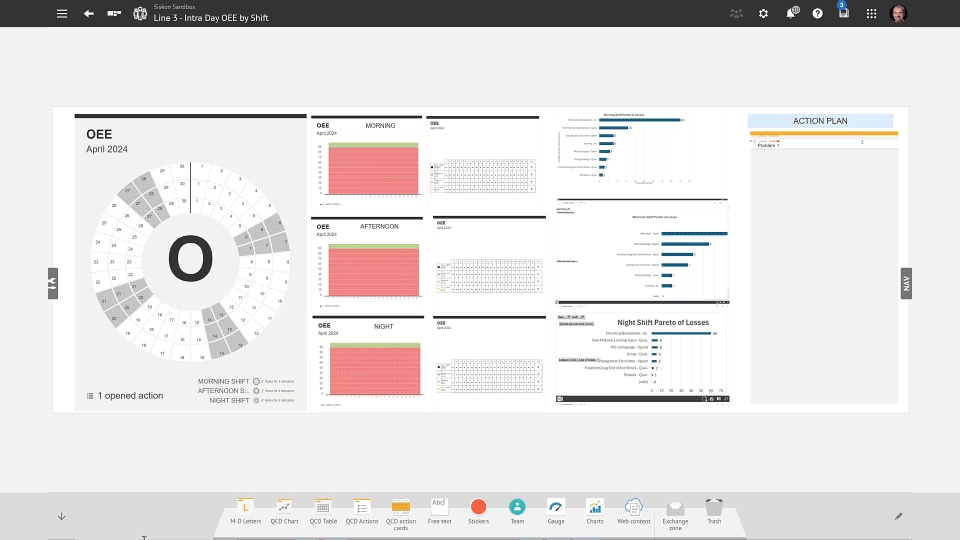The width and height of the screenshot is (960, 540).
Task: Click the OEE April 2024 title of wheel
Action: click(107, 141)
